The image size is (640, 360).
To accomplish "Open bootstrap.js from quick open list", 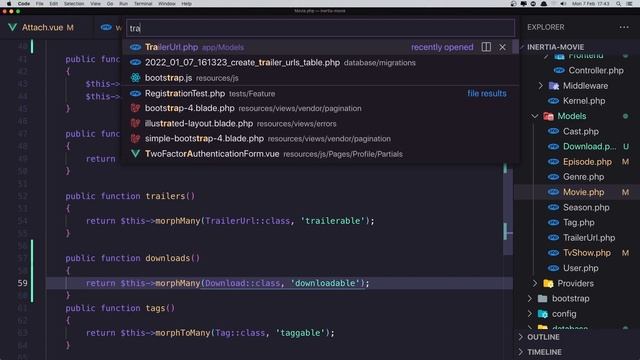I will [x=320, y=78].
